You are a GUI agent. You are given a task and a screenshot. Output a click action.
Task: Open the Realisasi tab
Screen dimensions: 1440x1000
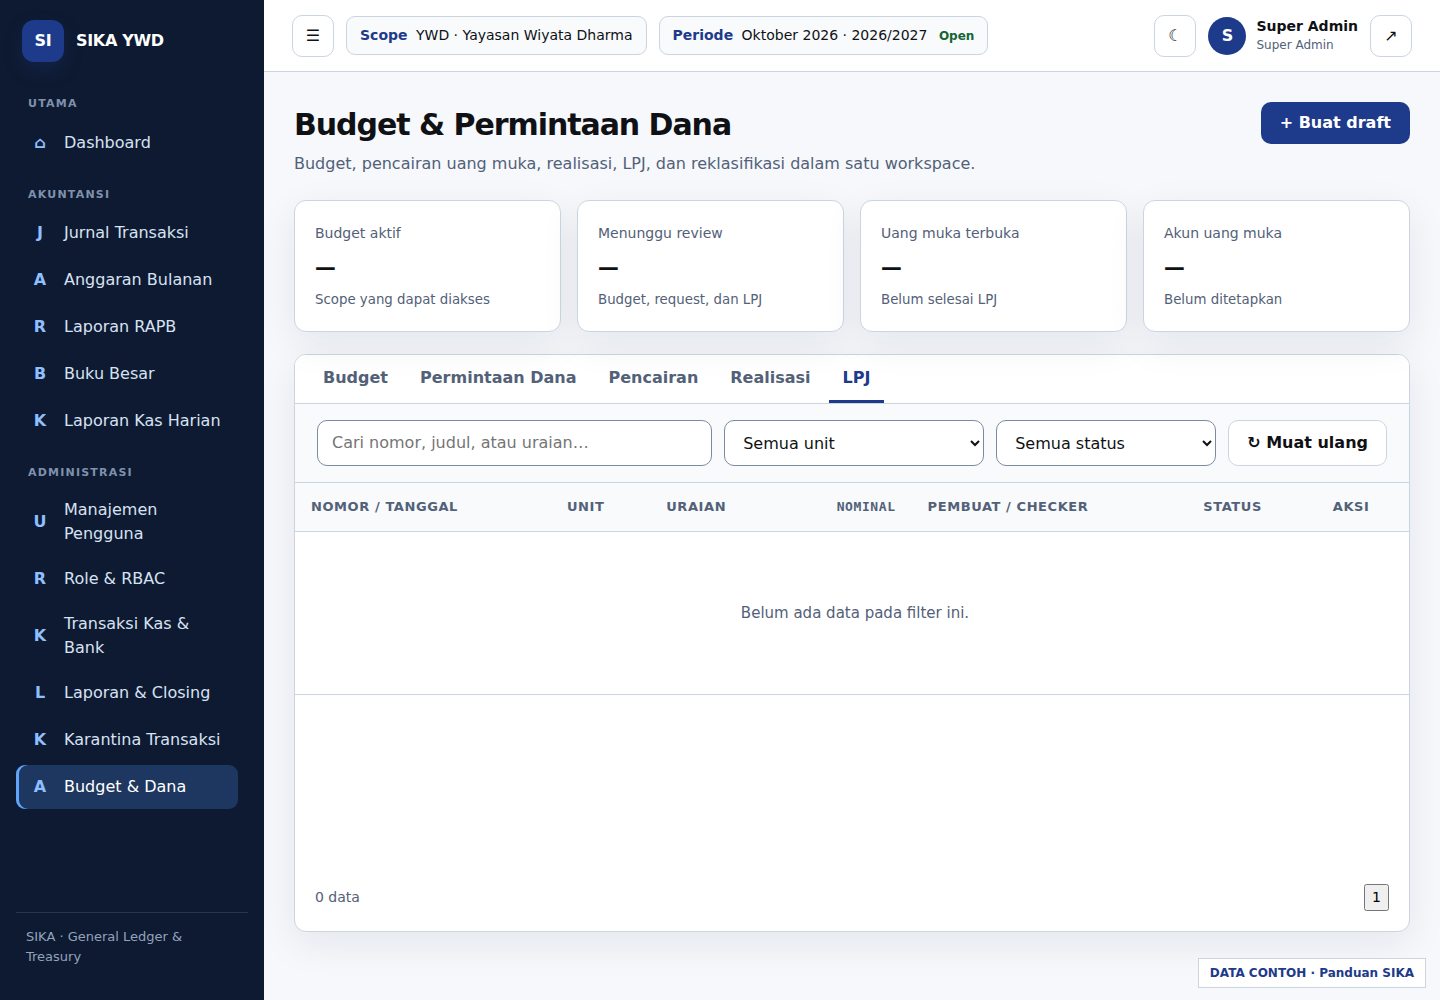coord(770,378)
